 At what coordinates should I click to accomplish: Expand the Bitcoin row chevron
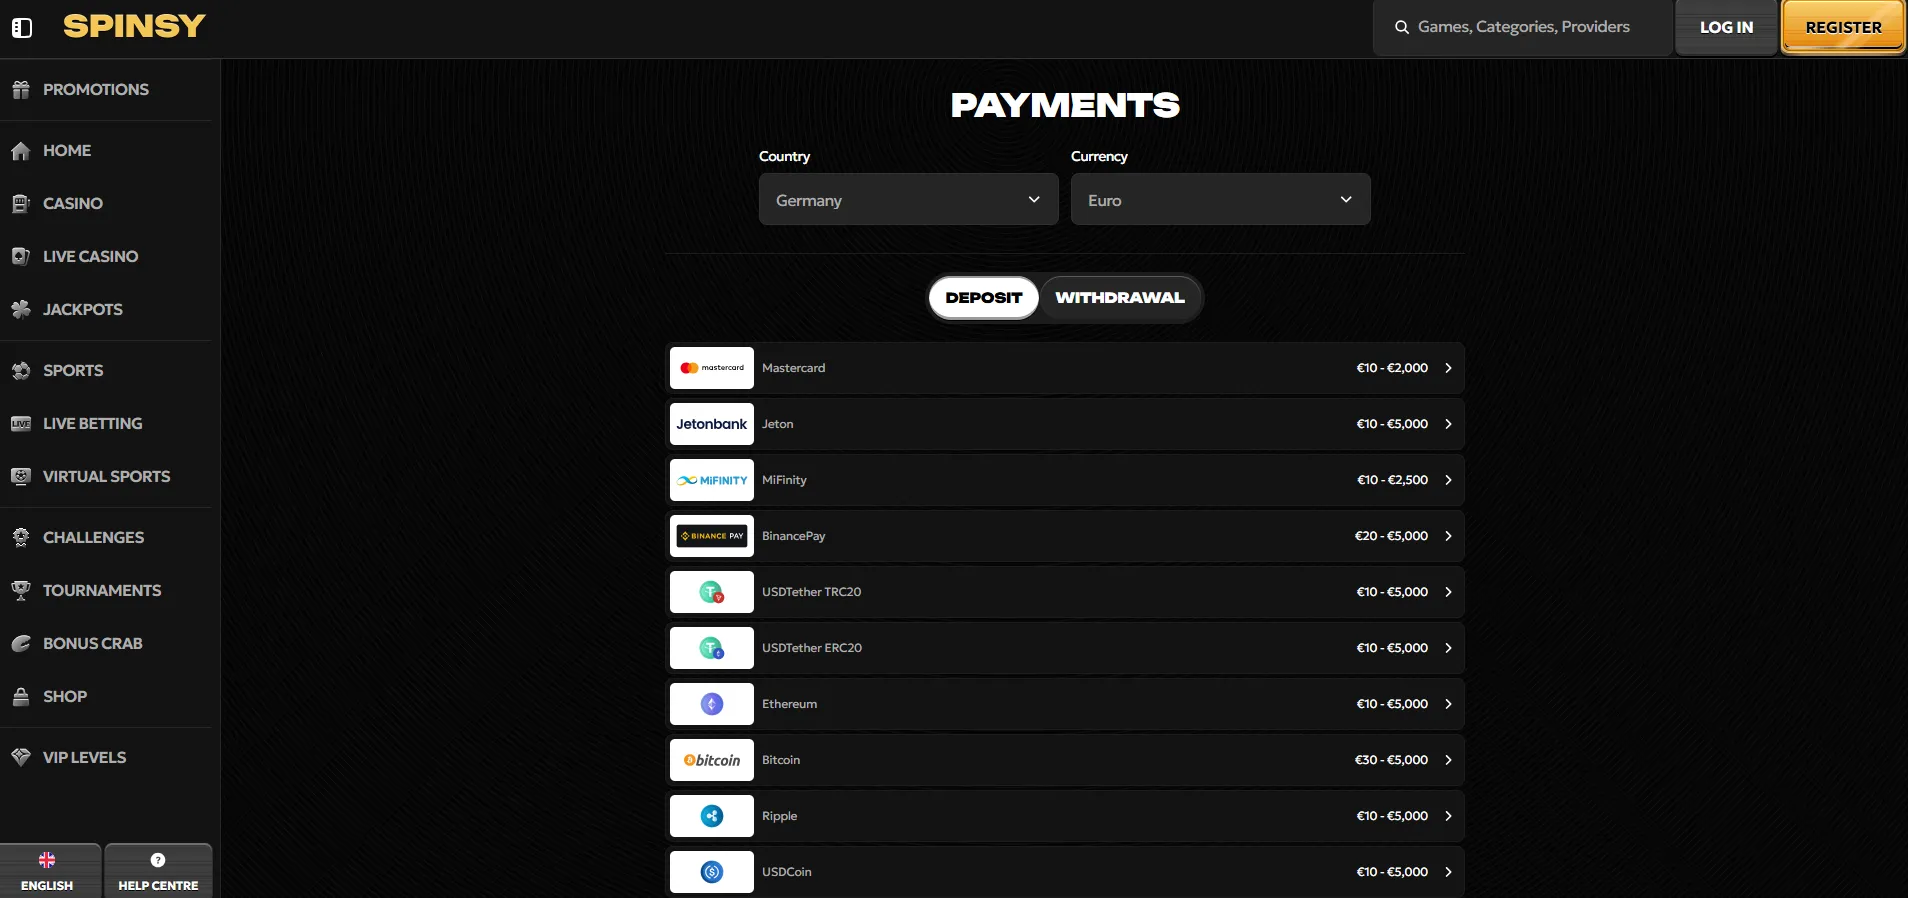(x=1448, y=760)
